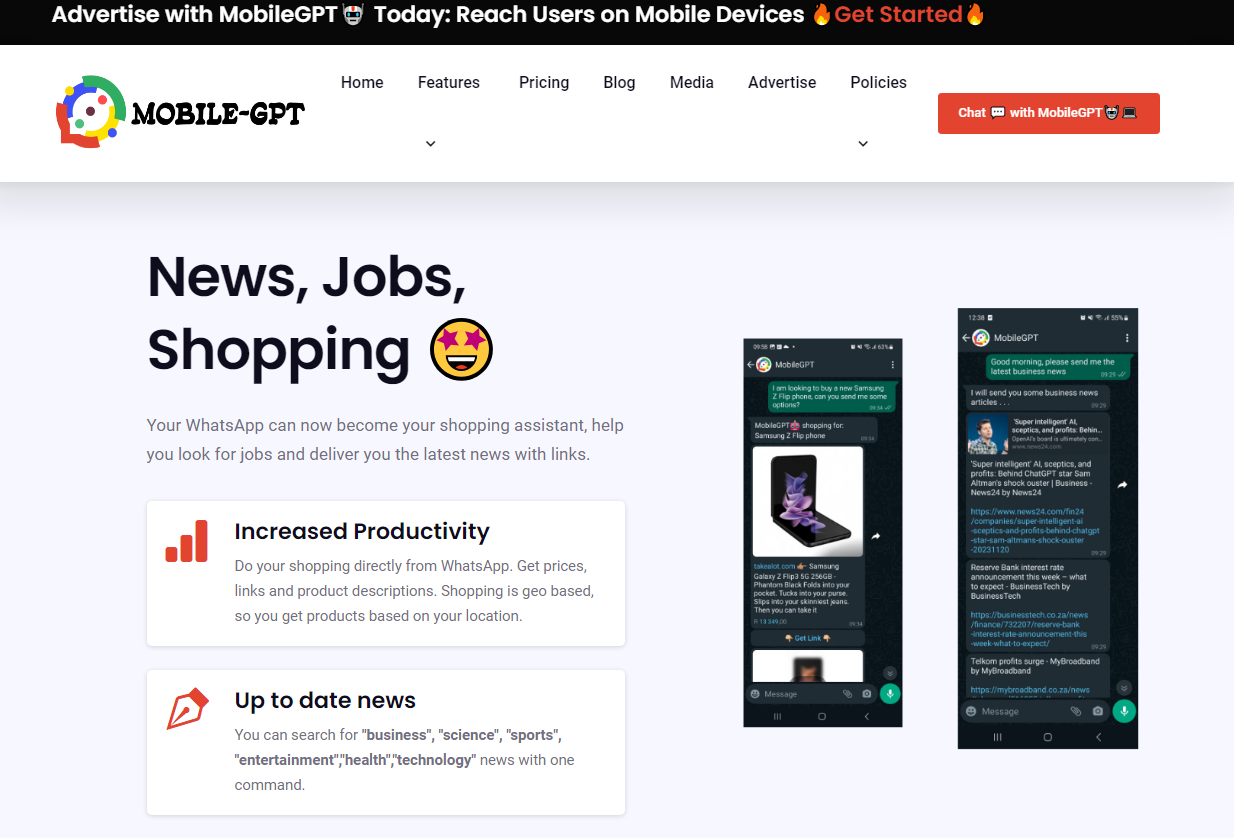
Task: Click the Mobile-GPT logo icon
Action: (91, 112)
